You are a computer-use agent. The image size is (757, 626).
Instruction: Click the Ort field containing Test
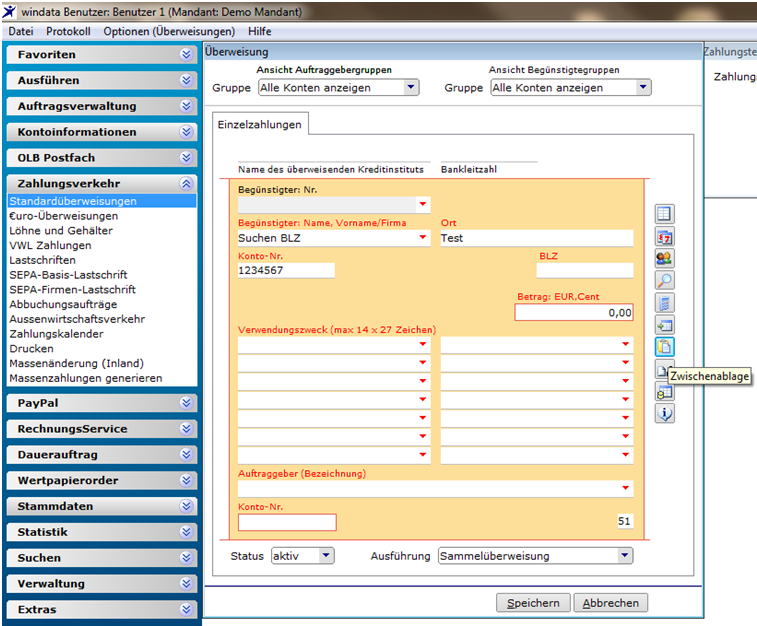click(537, 238)
